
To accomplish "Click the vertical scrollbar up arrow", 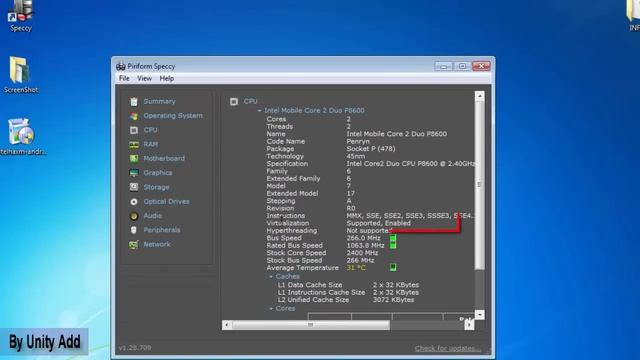I will [480, 96].
